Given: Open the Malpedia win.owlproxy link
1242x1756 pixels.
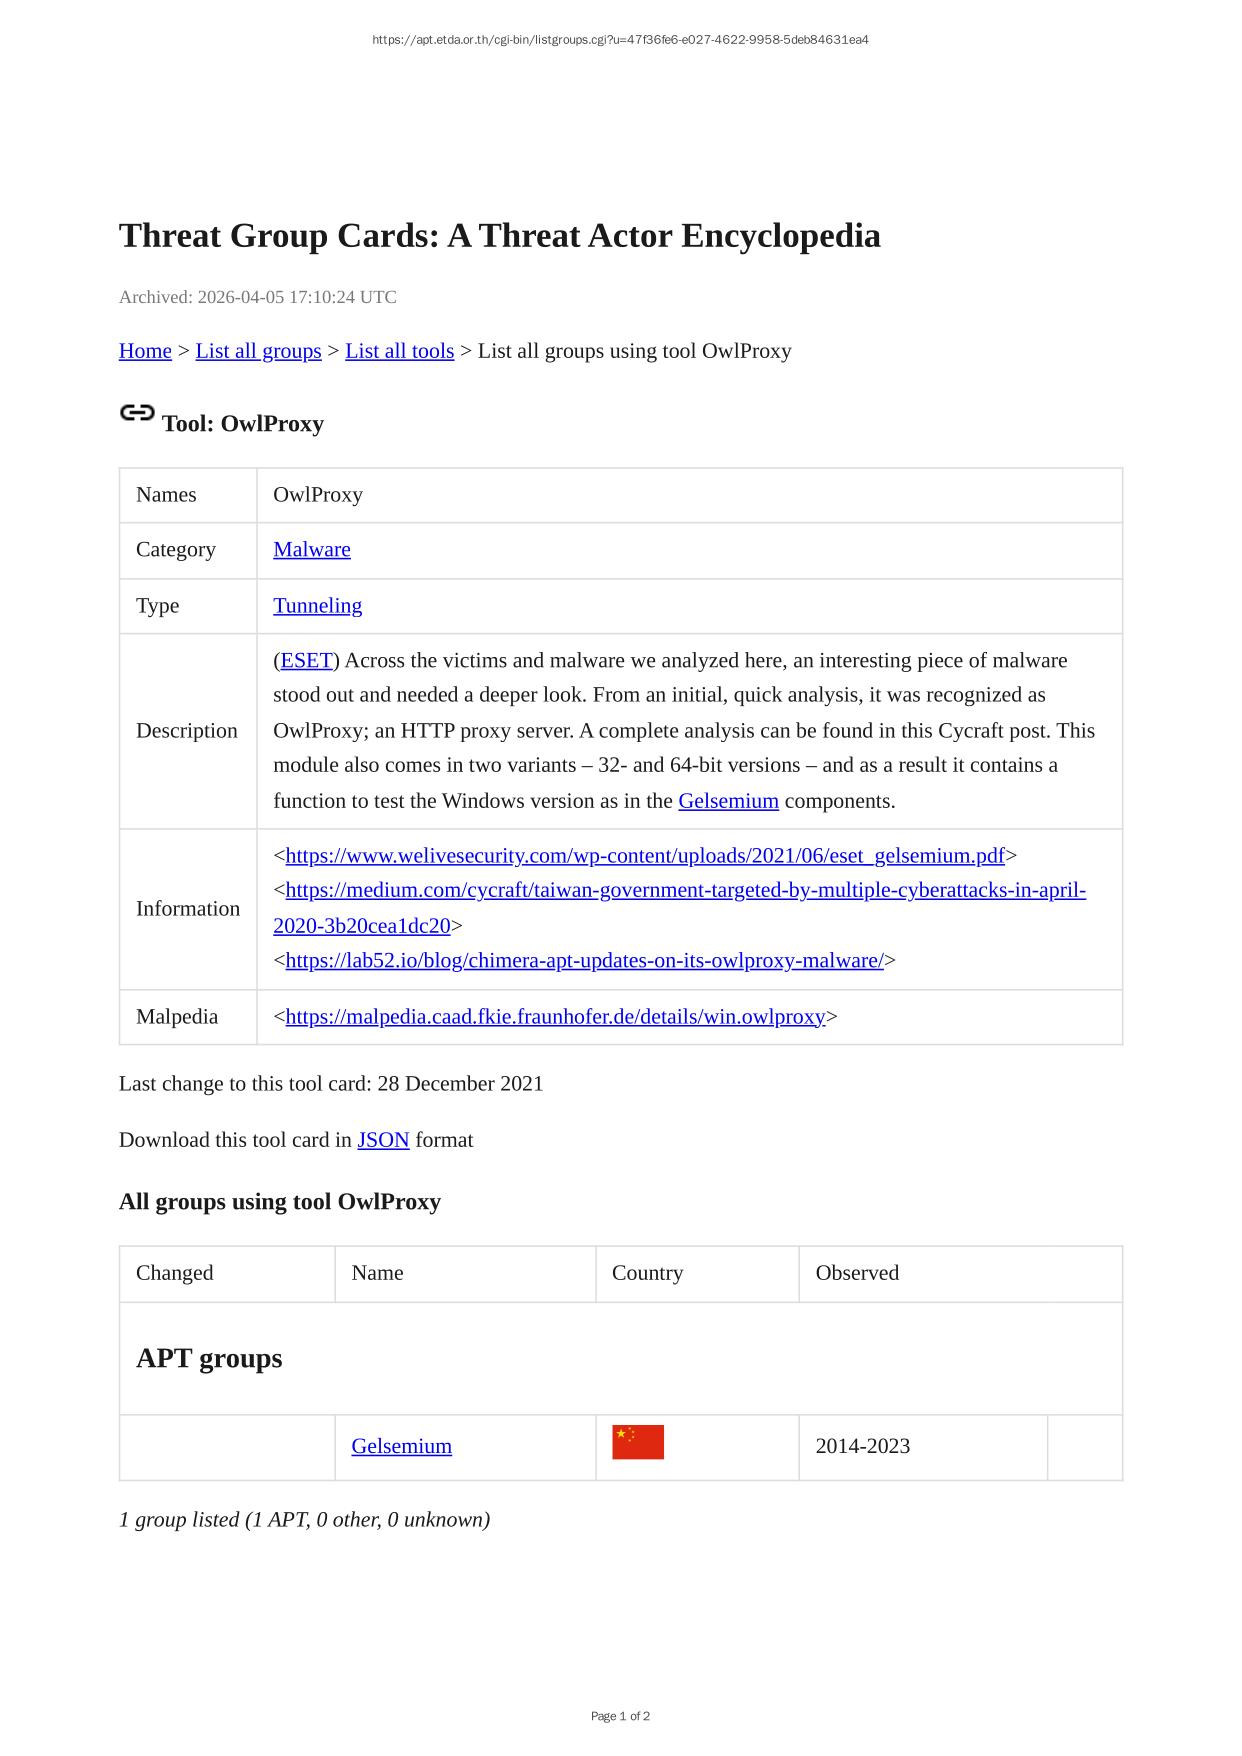Looking at the screenshot, I should (x=555, y=1016).
